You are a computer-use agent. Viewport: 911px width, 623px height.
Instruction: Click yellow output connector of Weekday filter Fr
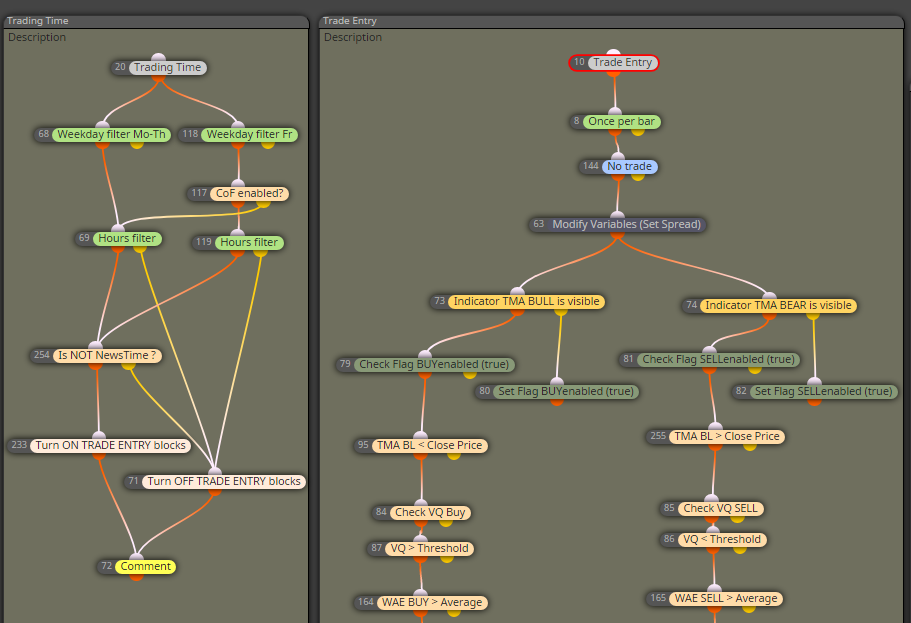(x=268, y=145)
